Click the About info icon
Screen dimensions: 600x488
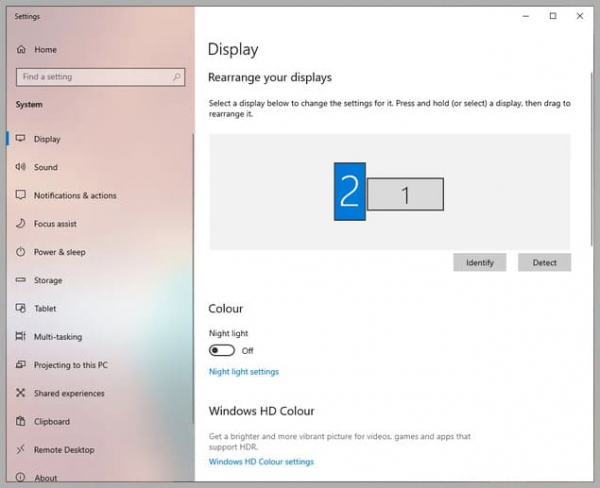click(21, 477)
